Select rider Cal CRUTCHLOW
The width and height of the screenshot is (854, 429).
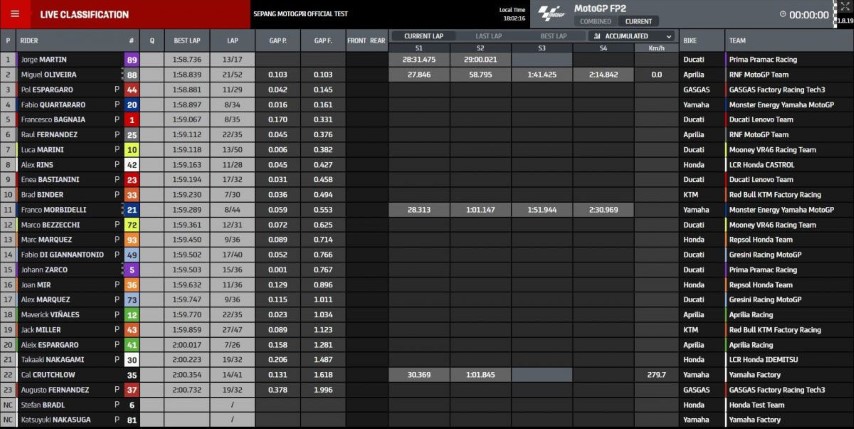pos(48,375)
